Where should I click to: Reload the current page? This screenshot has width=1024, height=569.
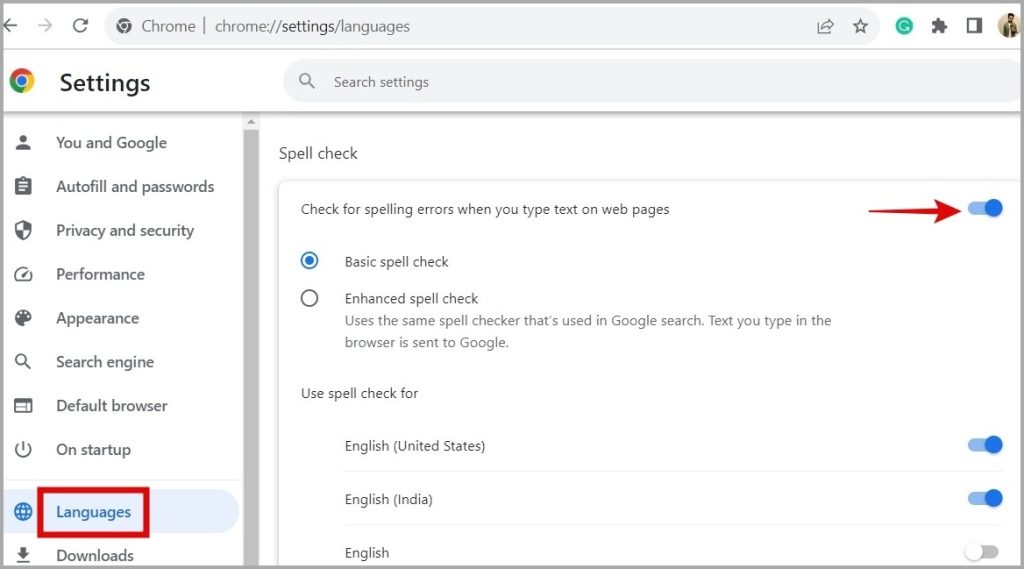[x=80, y=26]
